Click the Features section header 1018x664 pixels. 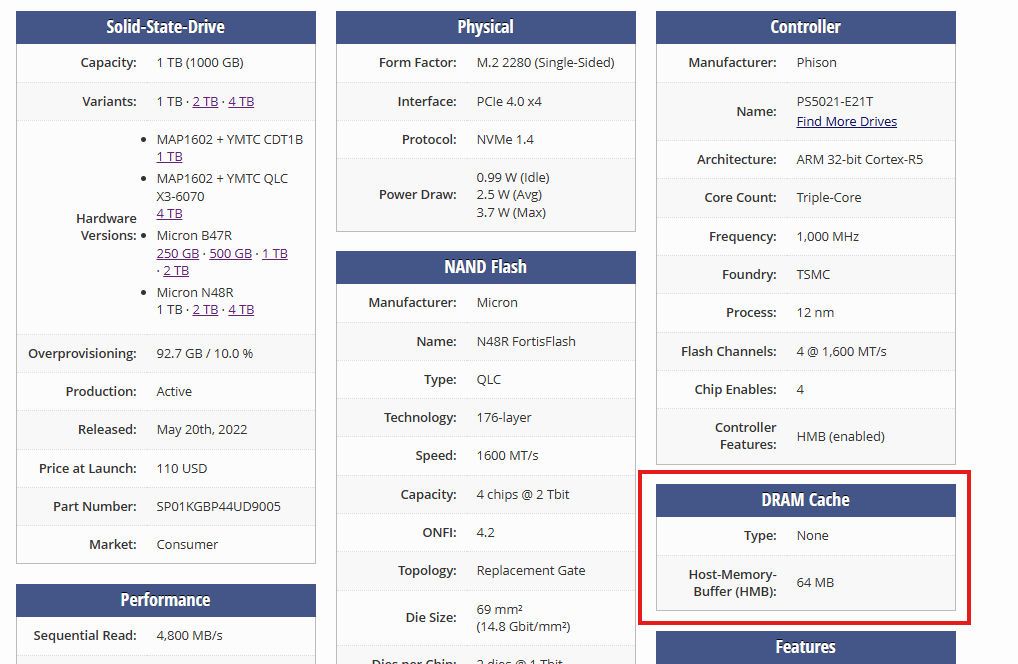pyautogui.click(x=806, y=647)
